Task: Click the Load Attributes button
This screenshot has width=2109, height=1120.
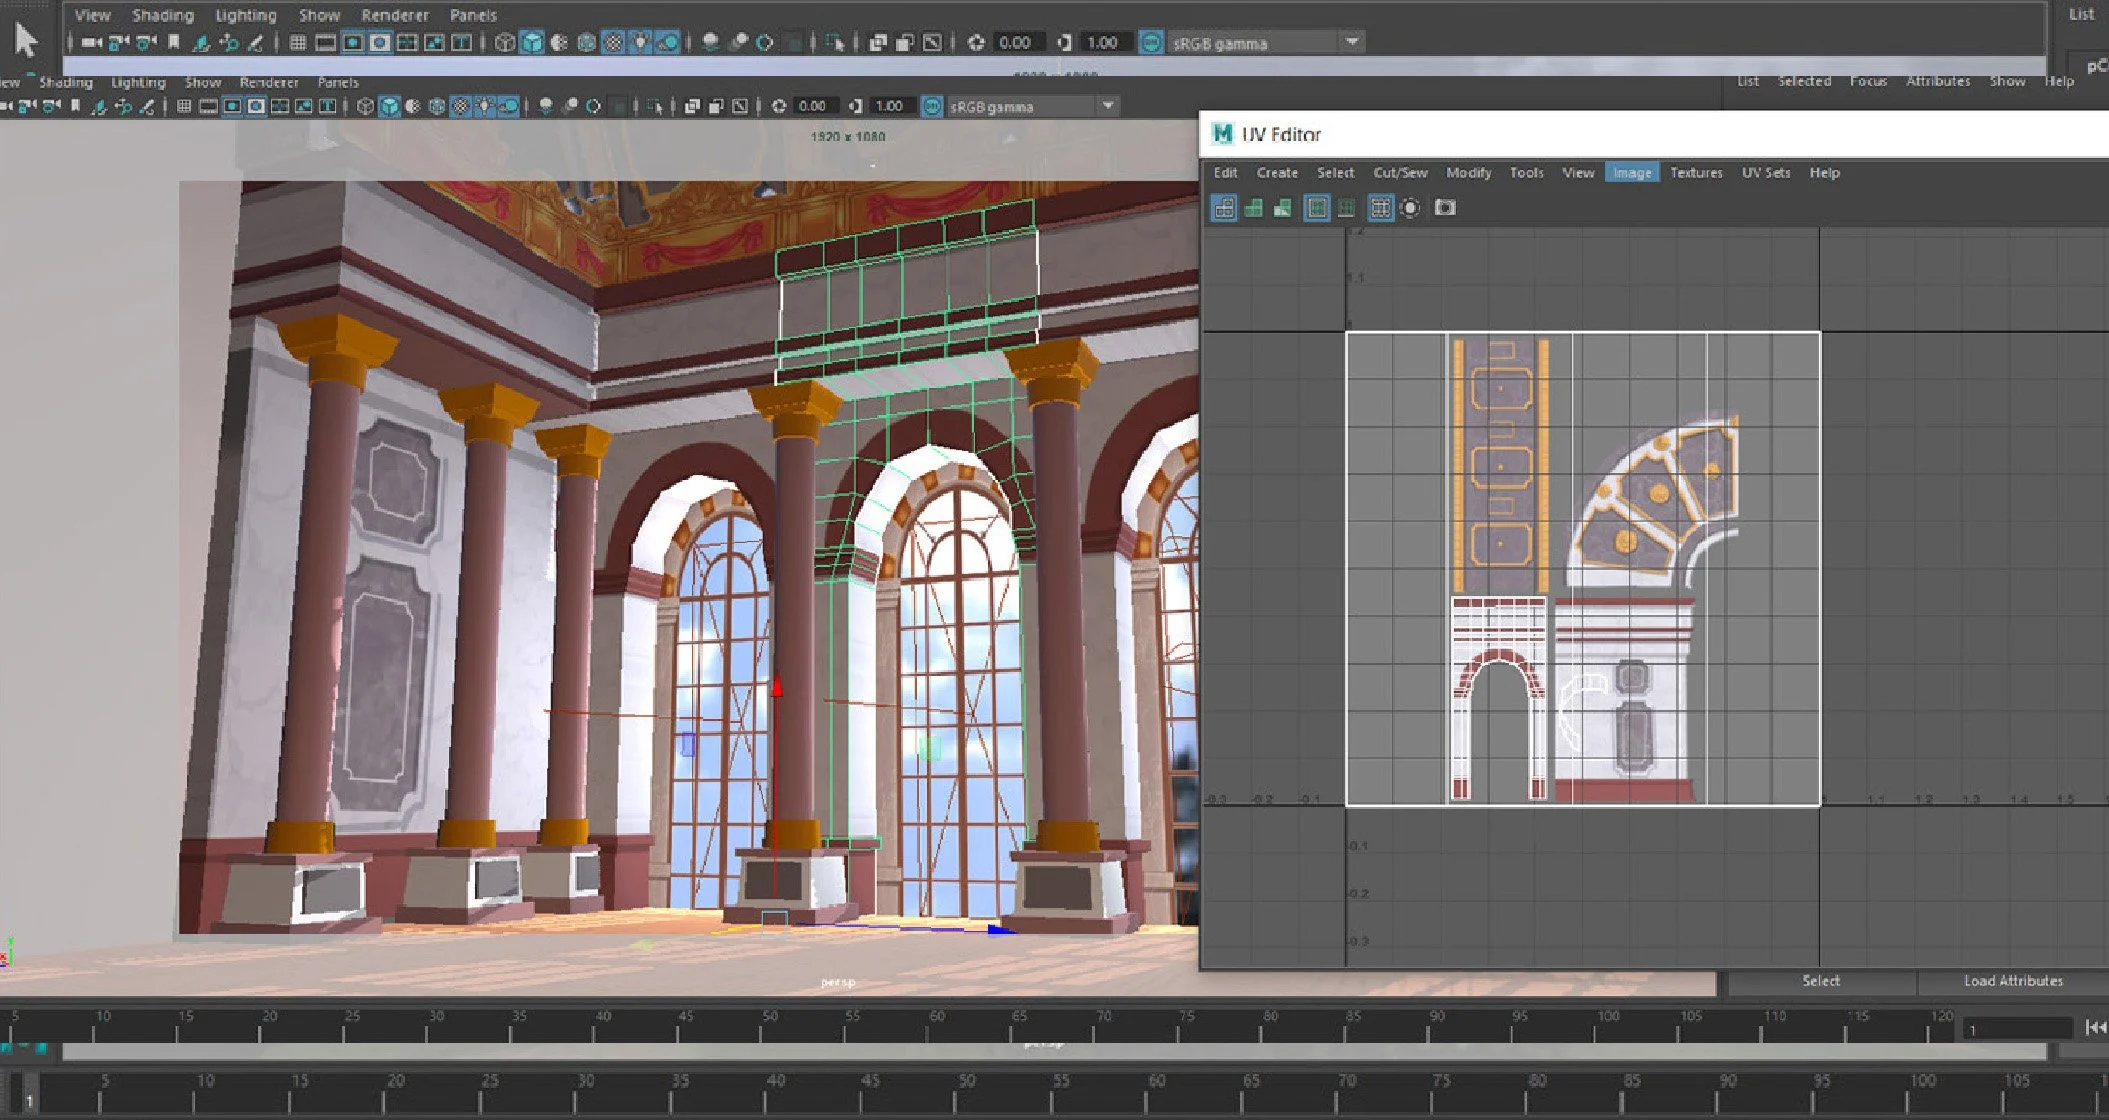Action: [2012, 981]
